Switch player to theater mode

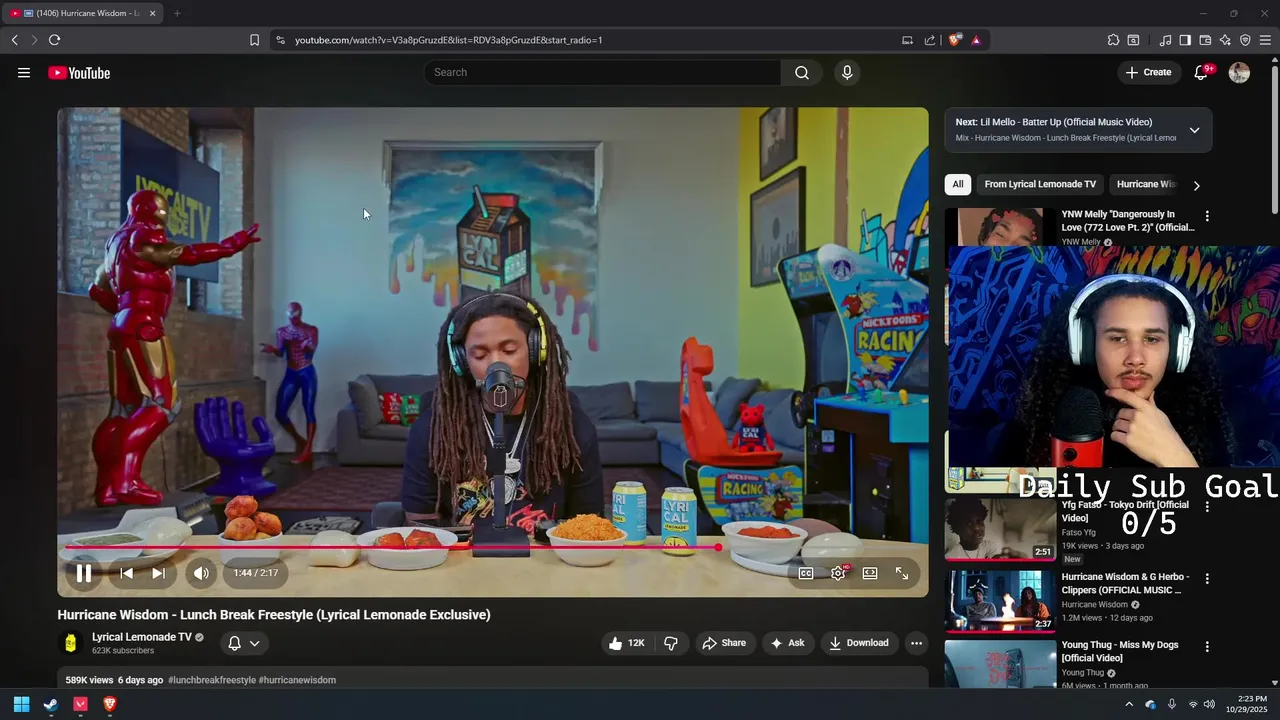pyautogui.click(x=870, y=573)
